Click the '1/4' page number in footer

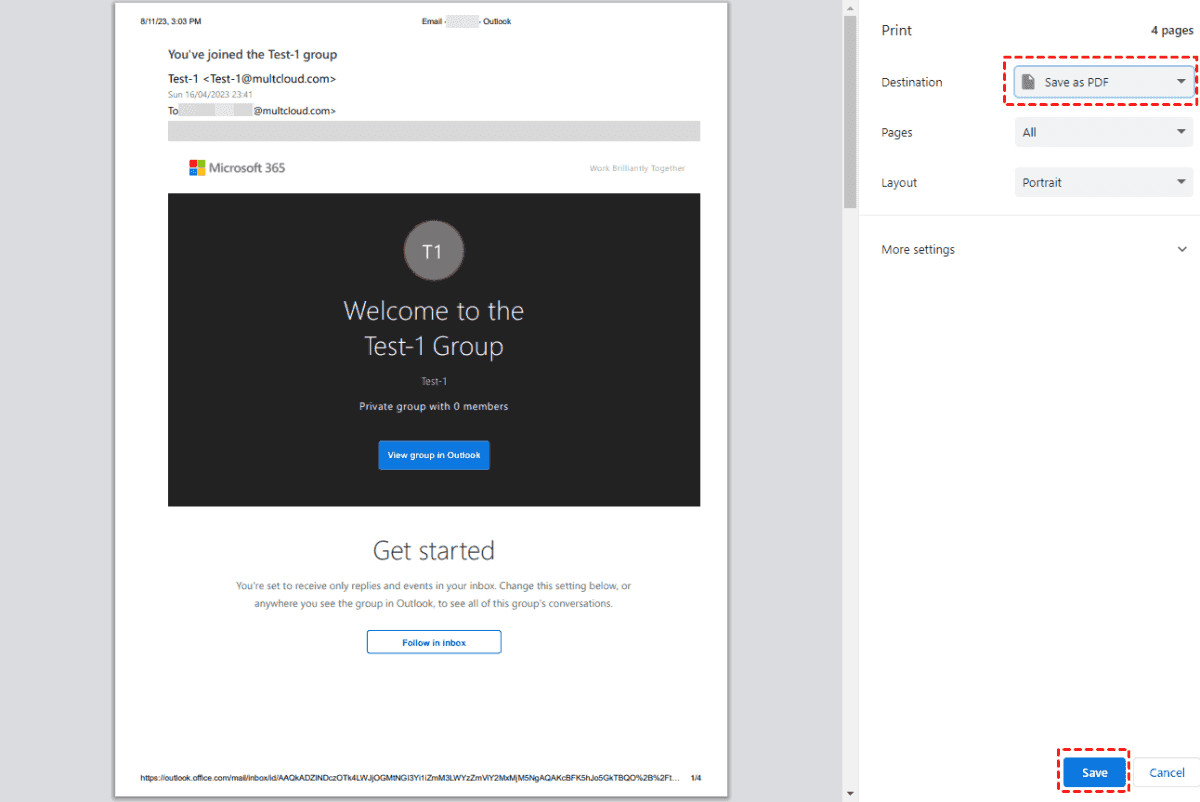pos(696,777)
